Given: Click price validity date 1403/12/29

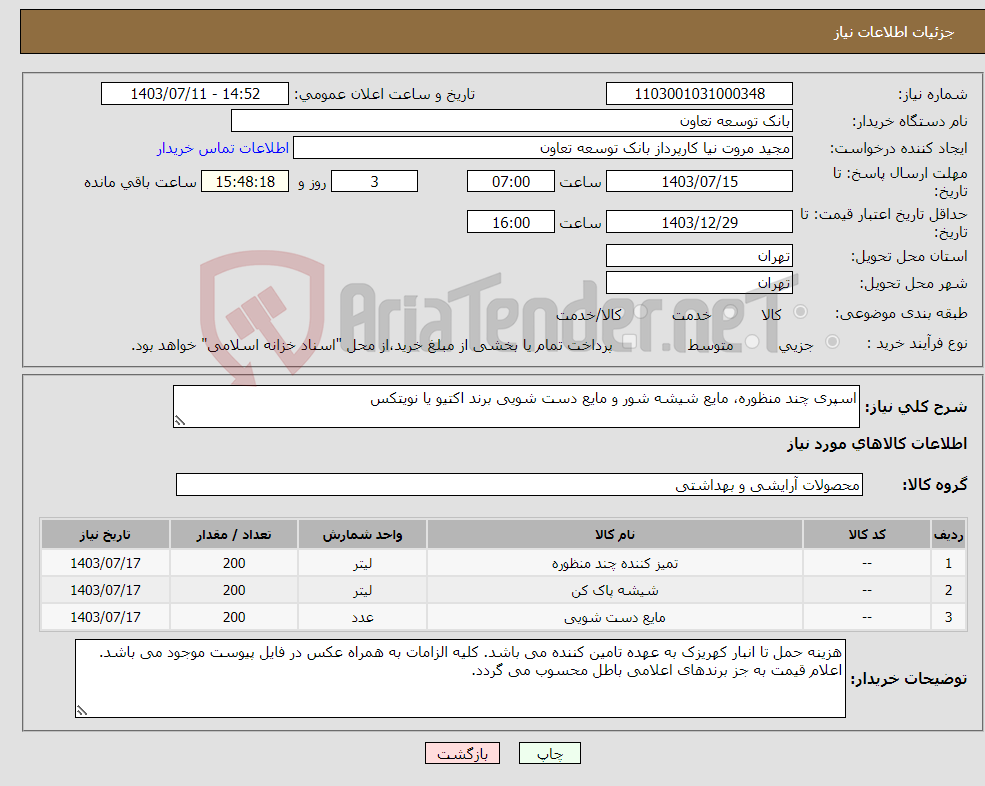Looking at the screenshot, I should (x=699, y=222).
